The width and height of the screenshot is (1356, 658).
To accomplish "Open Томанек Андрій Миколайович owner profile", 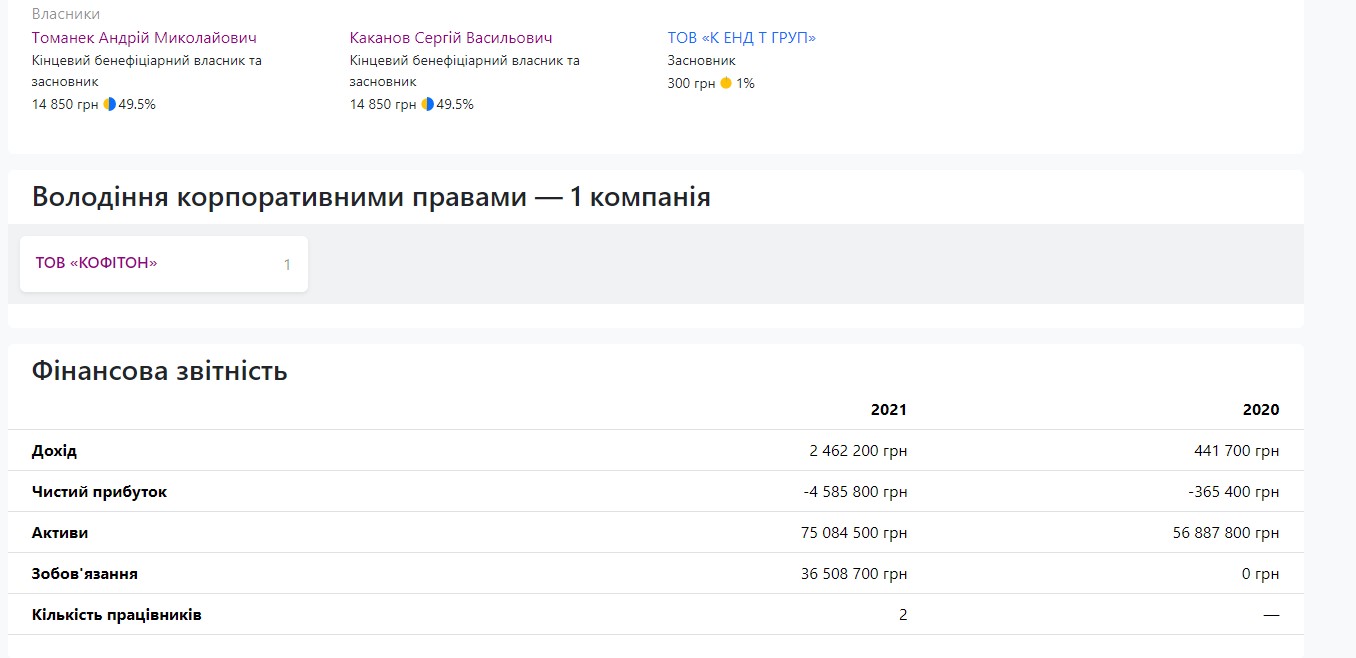I will click(x=144, y=38).
